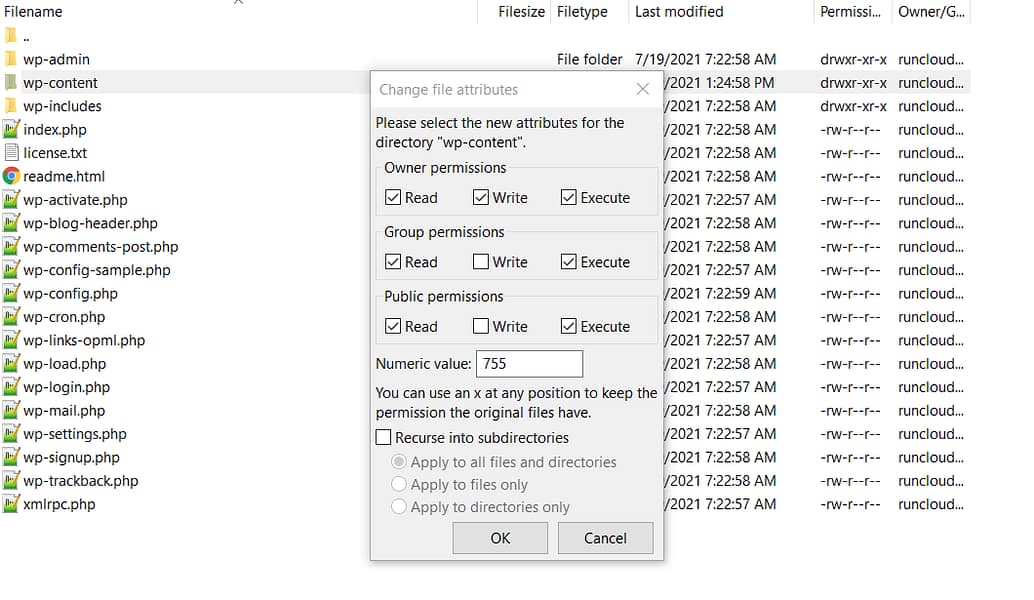Confirm attribute changes with OK
This screenshot has width=1034, height=600.
coord(499,538)
